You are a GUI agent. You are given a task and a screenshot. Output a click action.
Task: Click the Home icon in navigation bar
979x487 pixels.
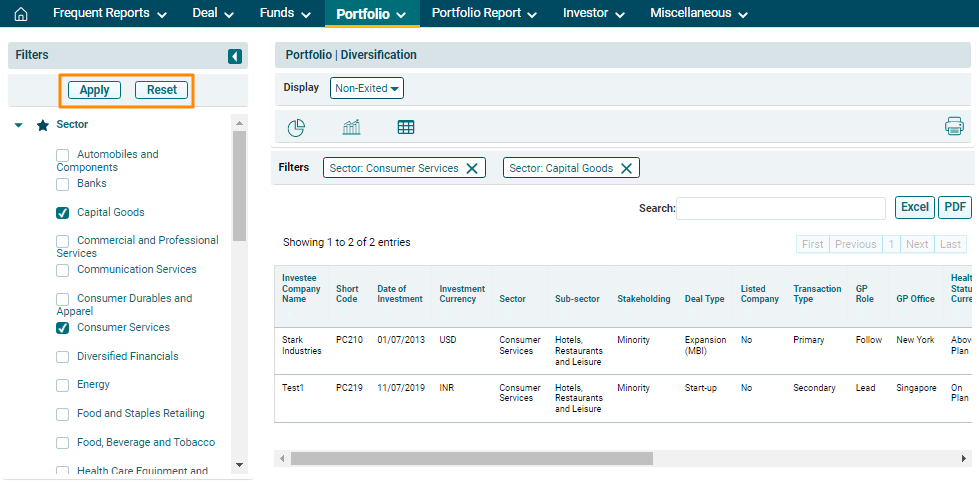[x=21, y=14]
